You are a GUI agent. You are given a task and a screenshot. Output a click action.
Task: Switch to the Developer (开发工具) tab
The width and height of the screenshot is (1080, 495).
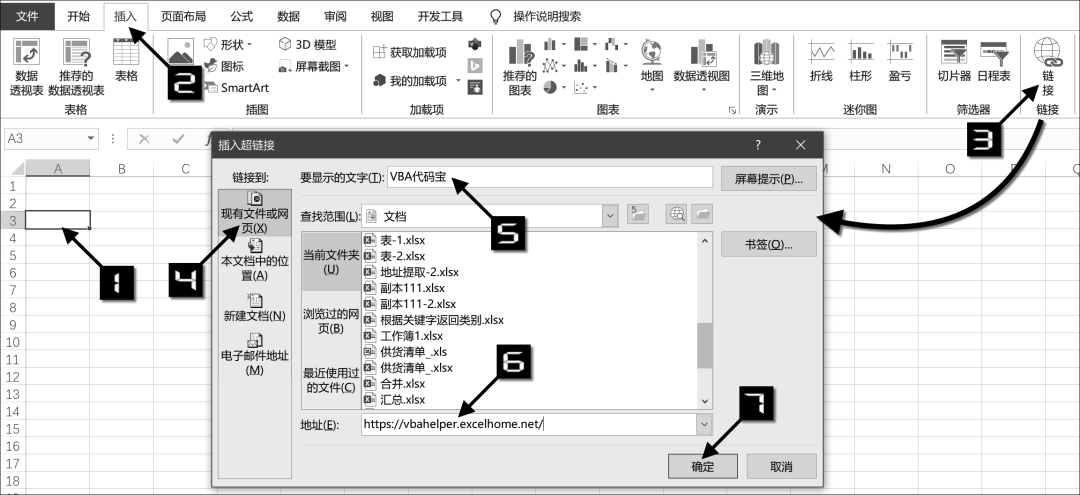pyautogui.click(x=440, y=17)
